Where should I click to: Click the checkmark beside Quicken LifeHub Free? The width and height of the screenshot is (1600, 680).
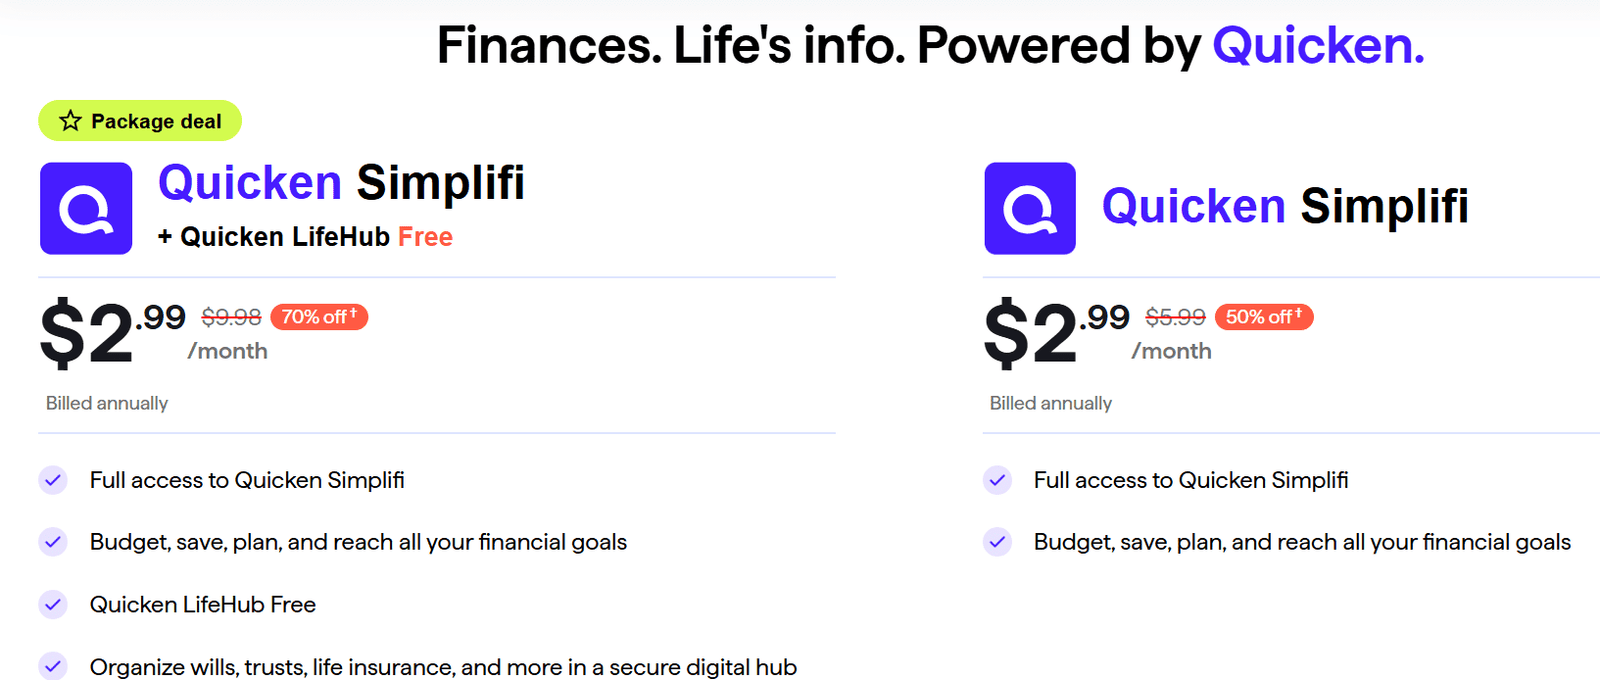click(x=53, y=604)
